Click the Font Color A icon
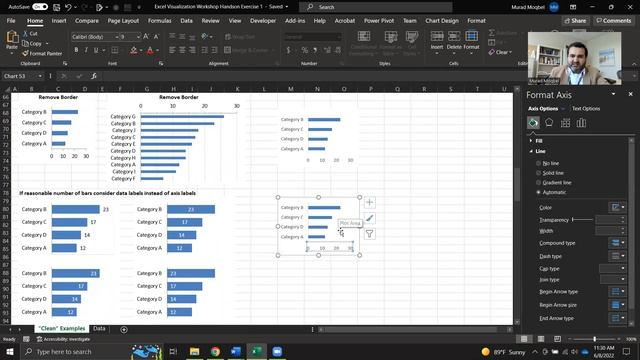Image resolution: width=640 pixels, height=360 pixels. click(150, 50)
